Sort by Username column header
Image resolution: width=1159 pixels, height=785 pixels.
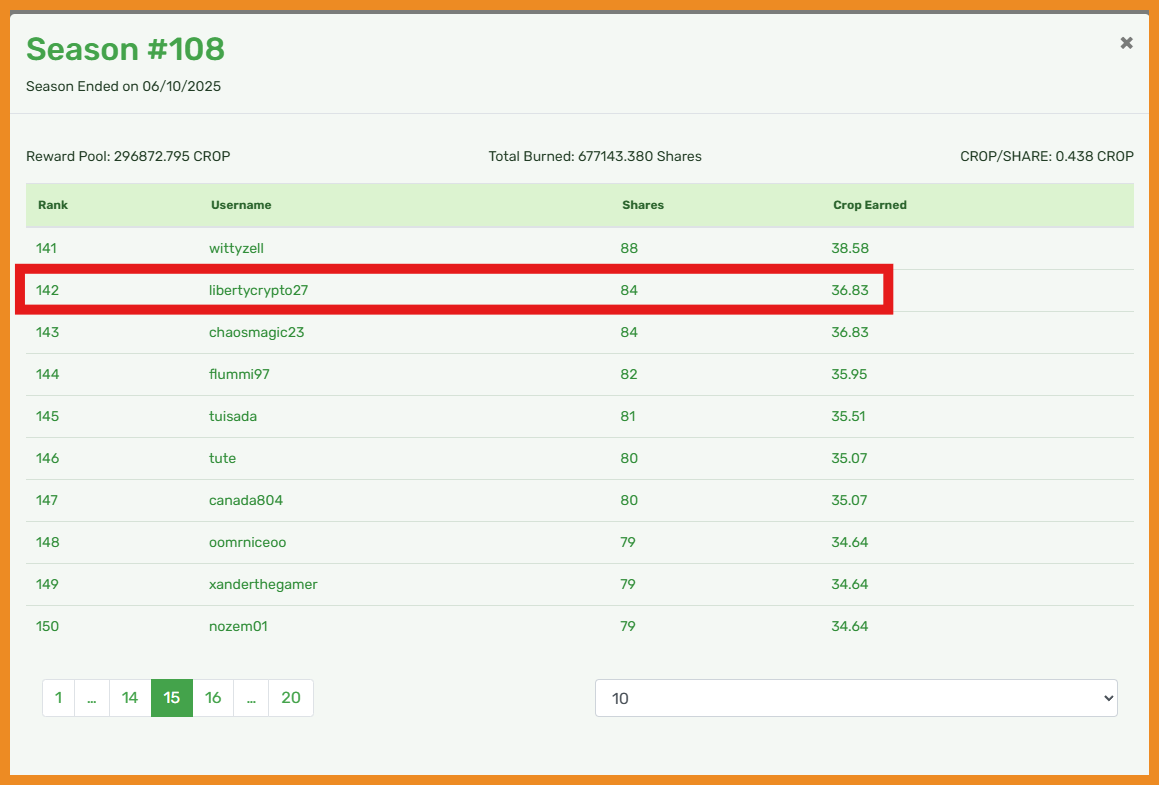click(x=241, y=205)
